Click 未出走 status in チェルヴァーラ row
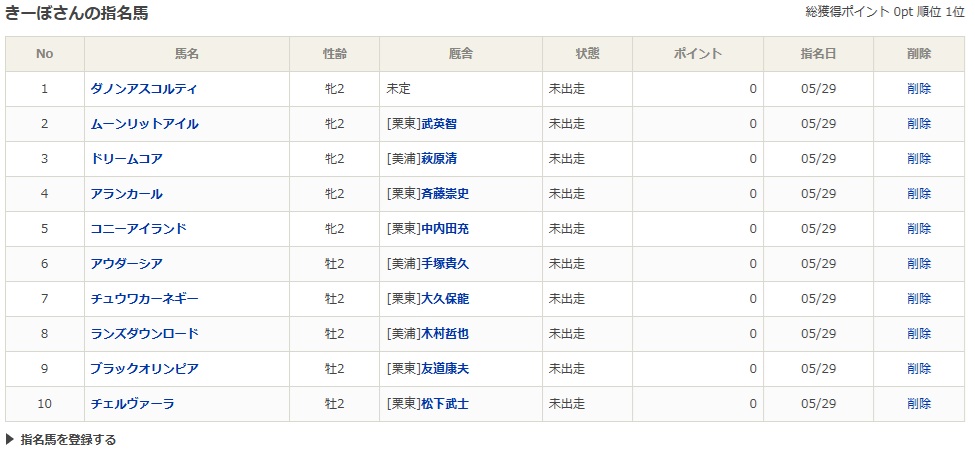The height and width of the screenshot is (450, 975). 566,404
